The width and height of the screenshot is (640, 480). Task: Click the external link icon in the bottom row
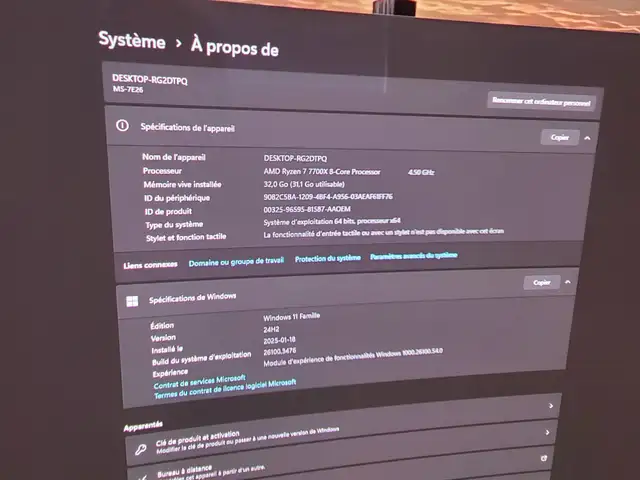pyautogui.click(x=544, y=458)
